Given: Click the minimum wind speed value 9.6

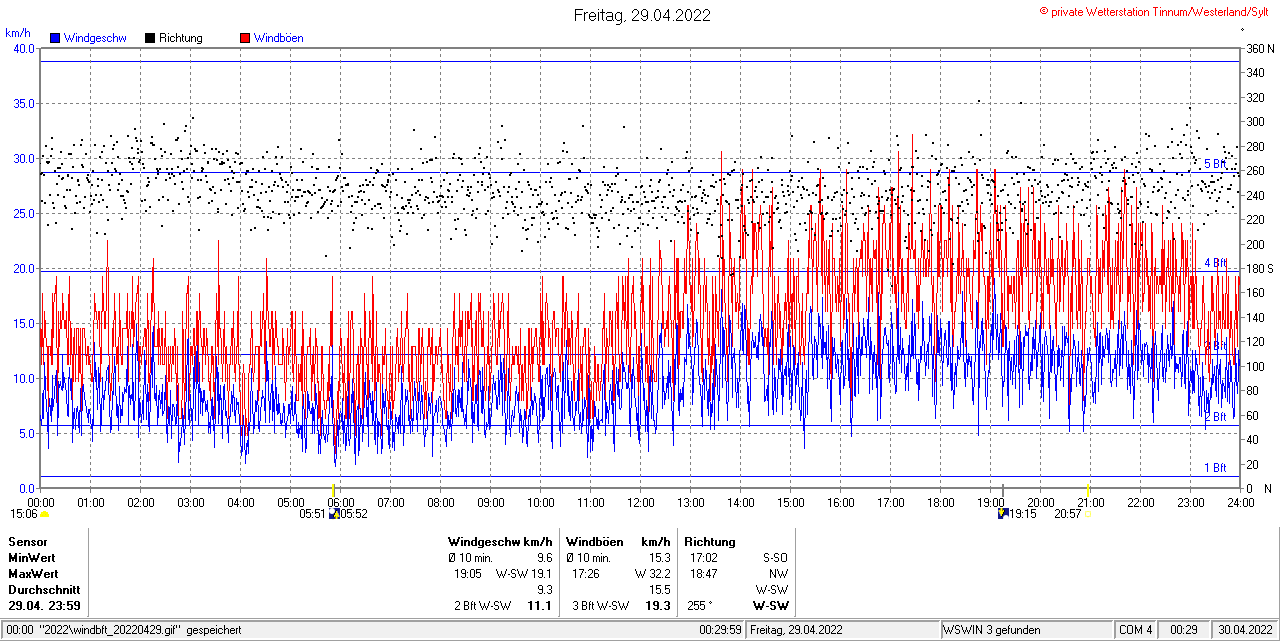Looking at the screenshot, I should [x=545, y=557].
